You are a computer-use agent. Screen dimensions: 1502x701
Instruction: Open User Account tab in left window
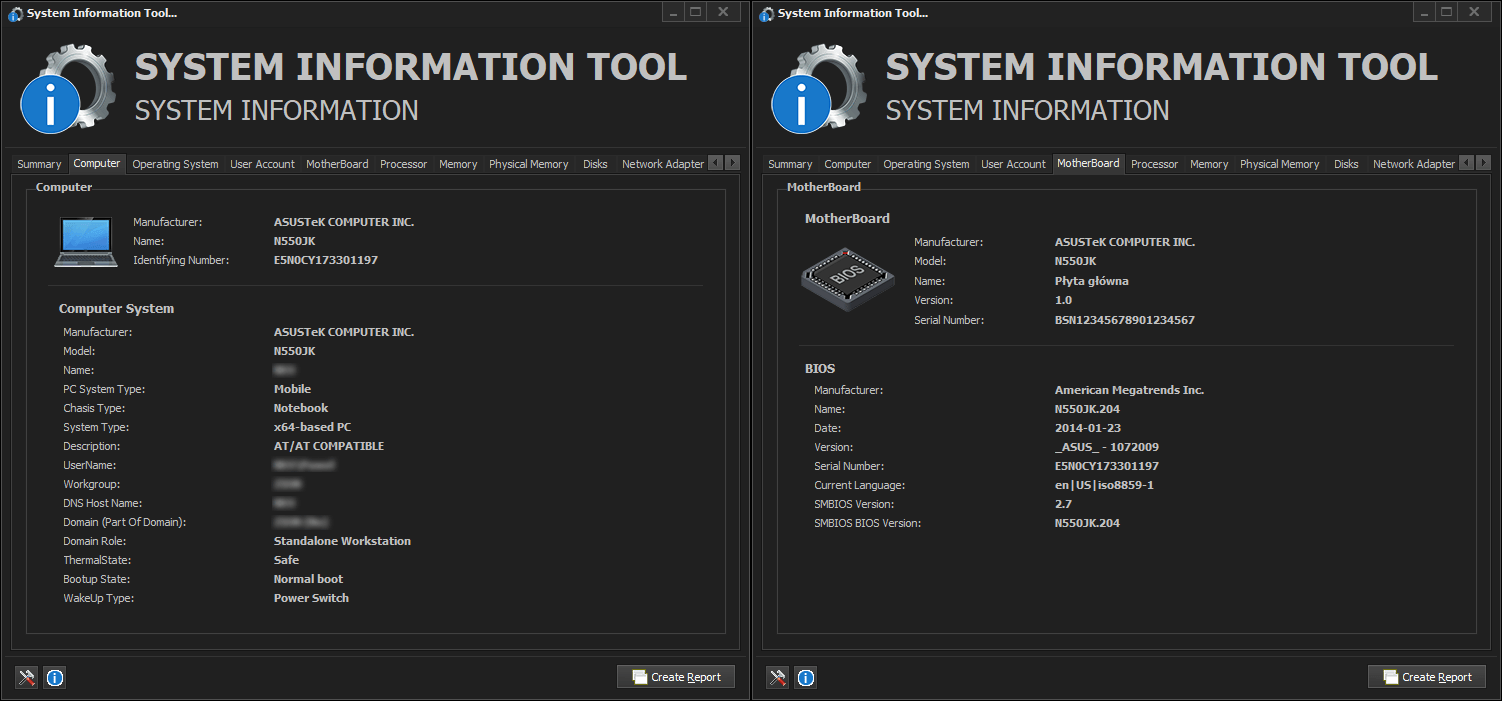coord(262,164)
